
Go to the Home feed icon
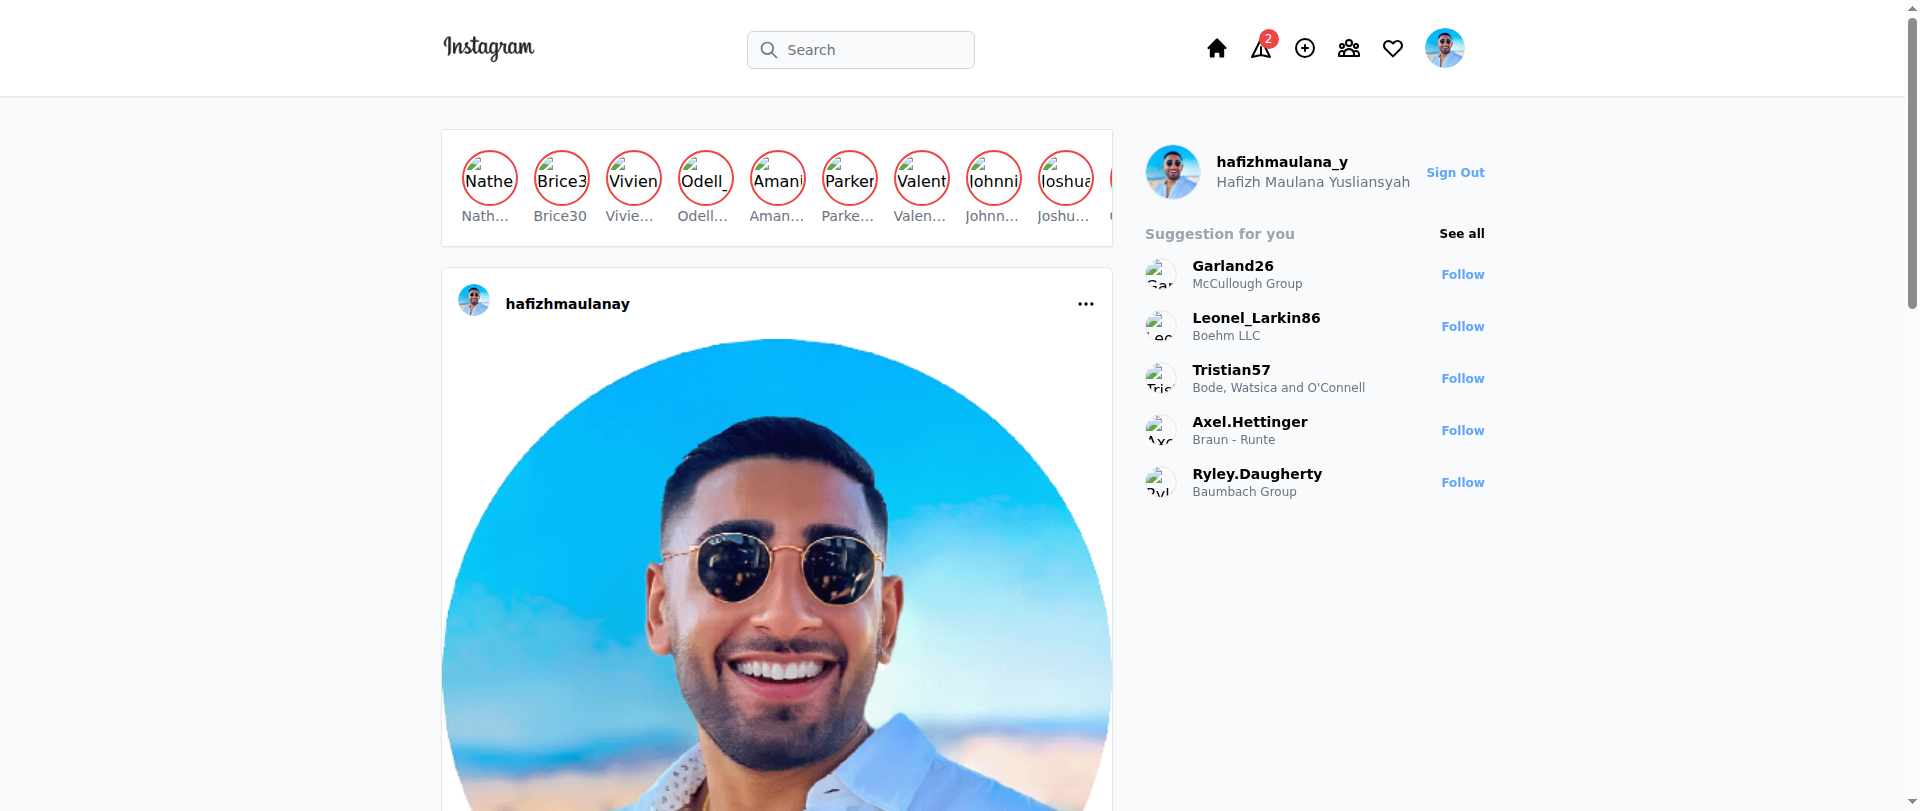[x=1216, y=49]
